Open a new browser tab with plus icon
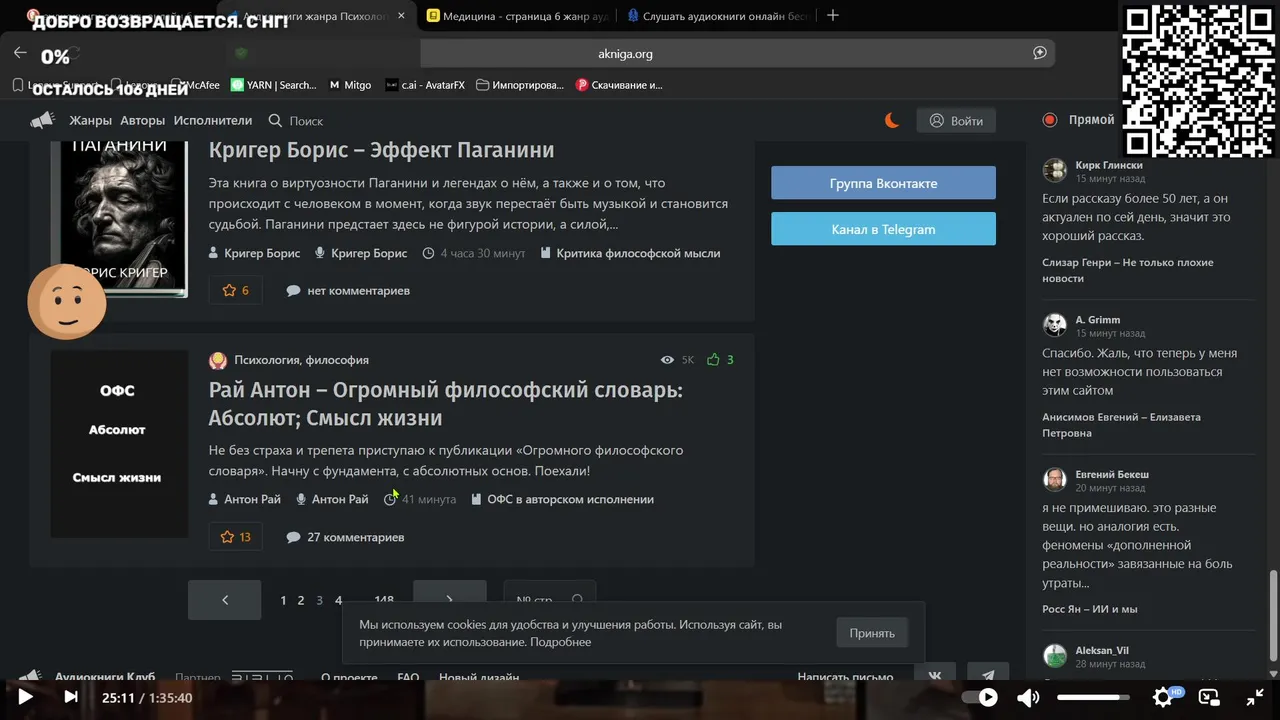The width and height of the screenshot is (1280, 720). point(833,15)
